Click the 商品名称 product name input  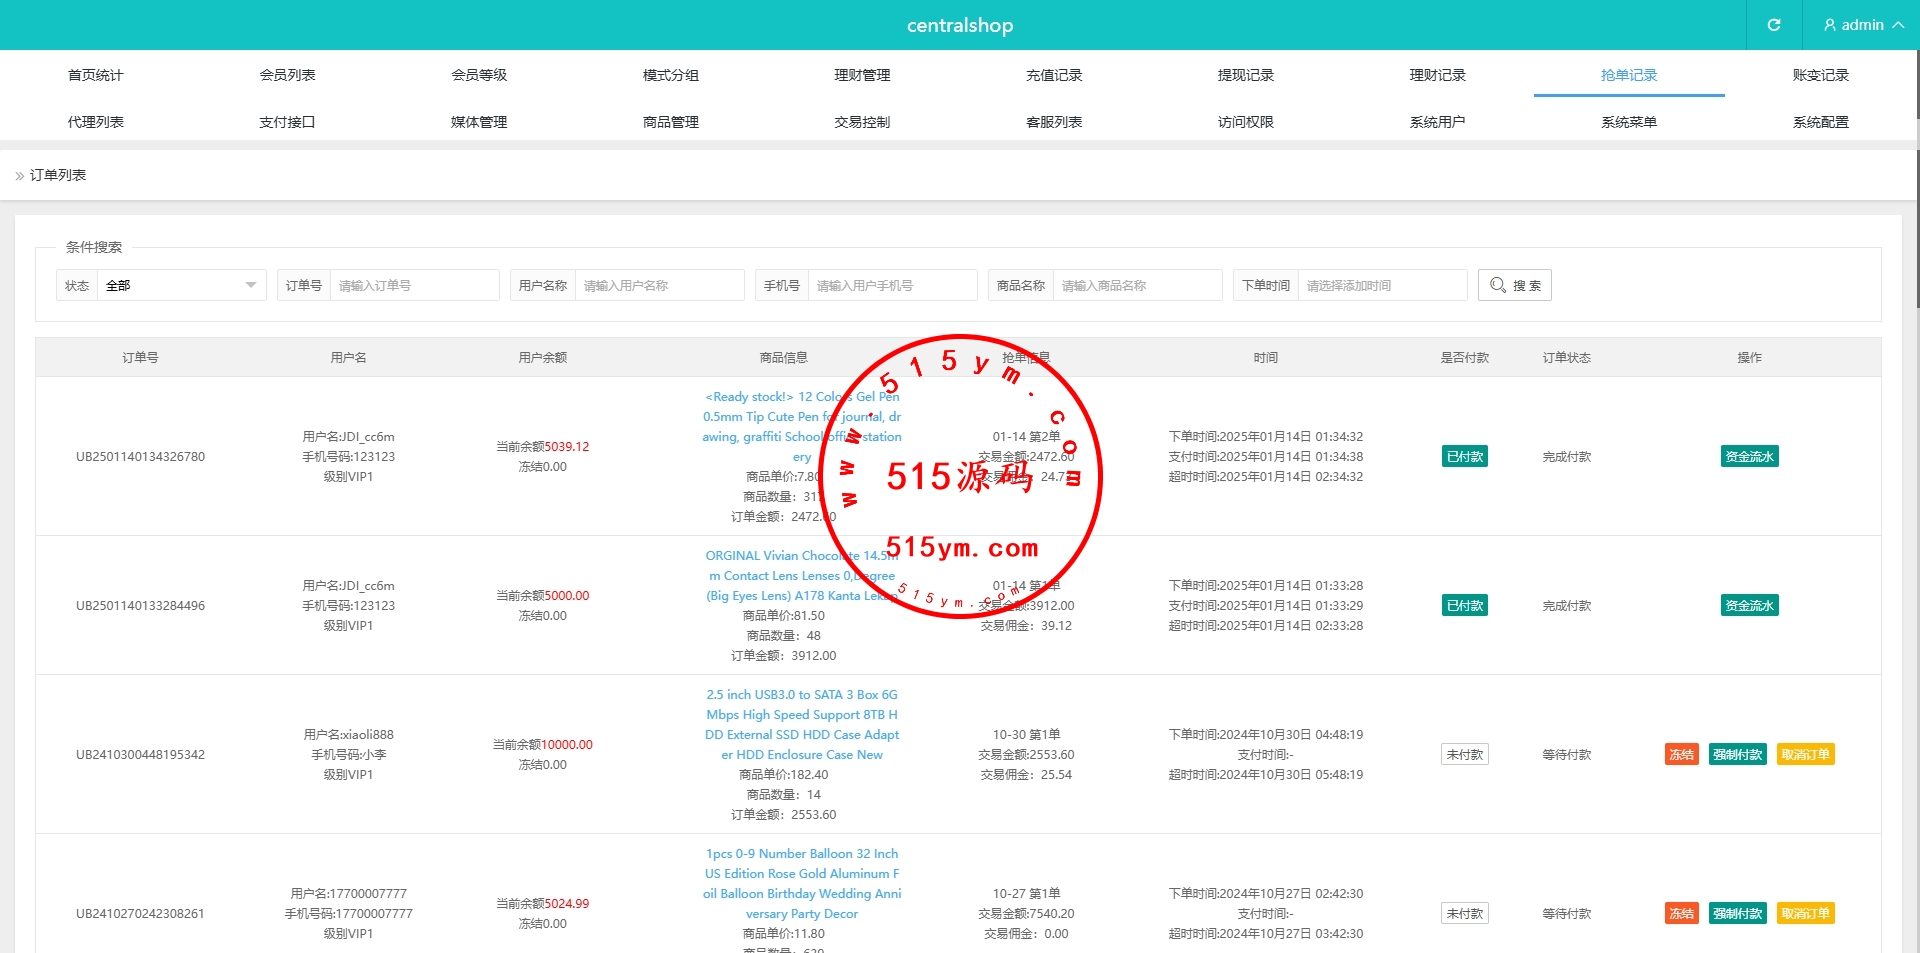click(x=1136, y=285)
